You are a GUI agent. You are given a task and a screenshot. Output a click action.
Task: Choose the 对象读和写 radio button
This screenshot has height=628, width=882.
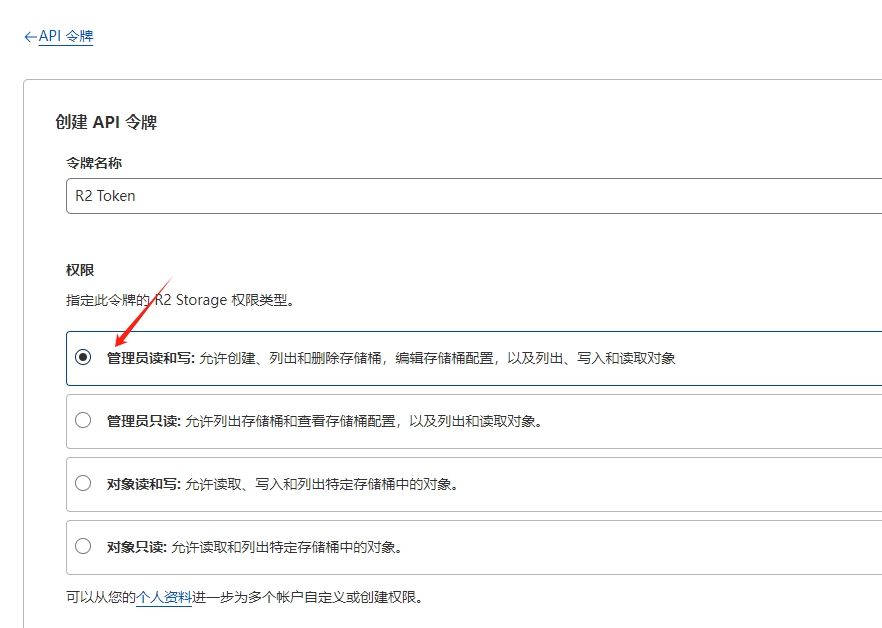coord(83,484)
